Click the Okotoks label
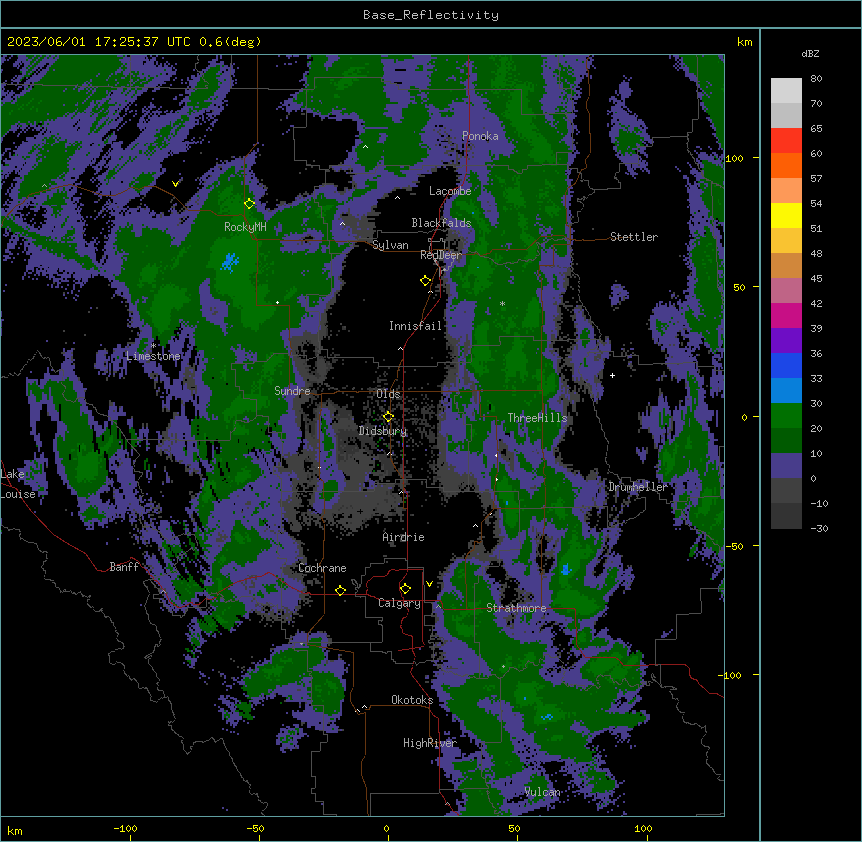The height and width of the screenshot is (842, 862). click(x=412, y=700)
